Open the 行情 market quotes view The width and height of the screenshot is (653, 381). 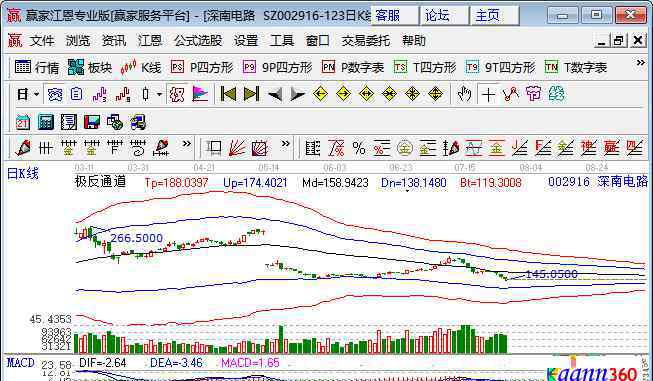tap(37, 67)
